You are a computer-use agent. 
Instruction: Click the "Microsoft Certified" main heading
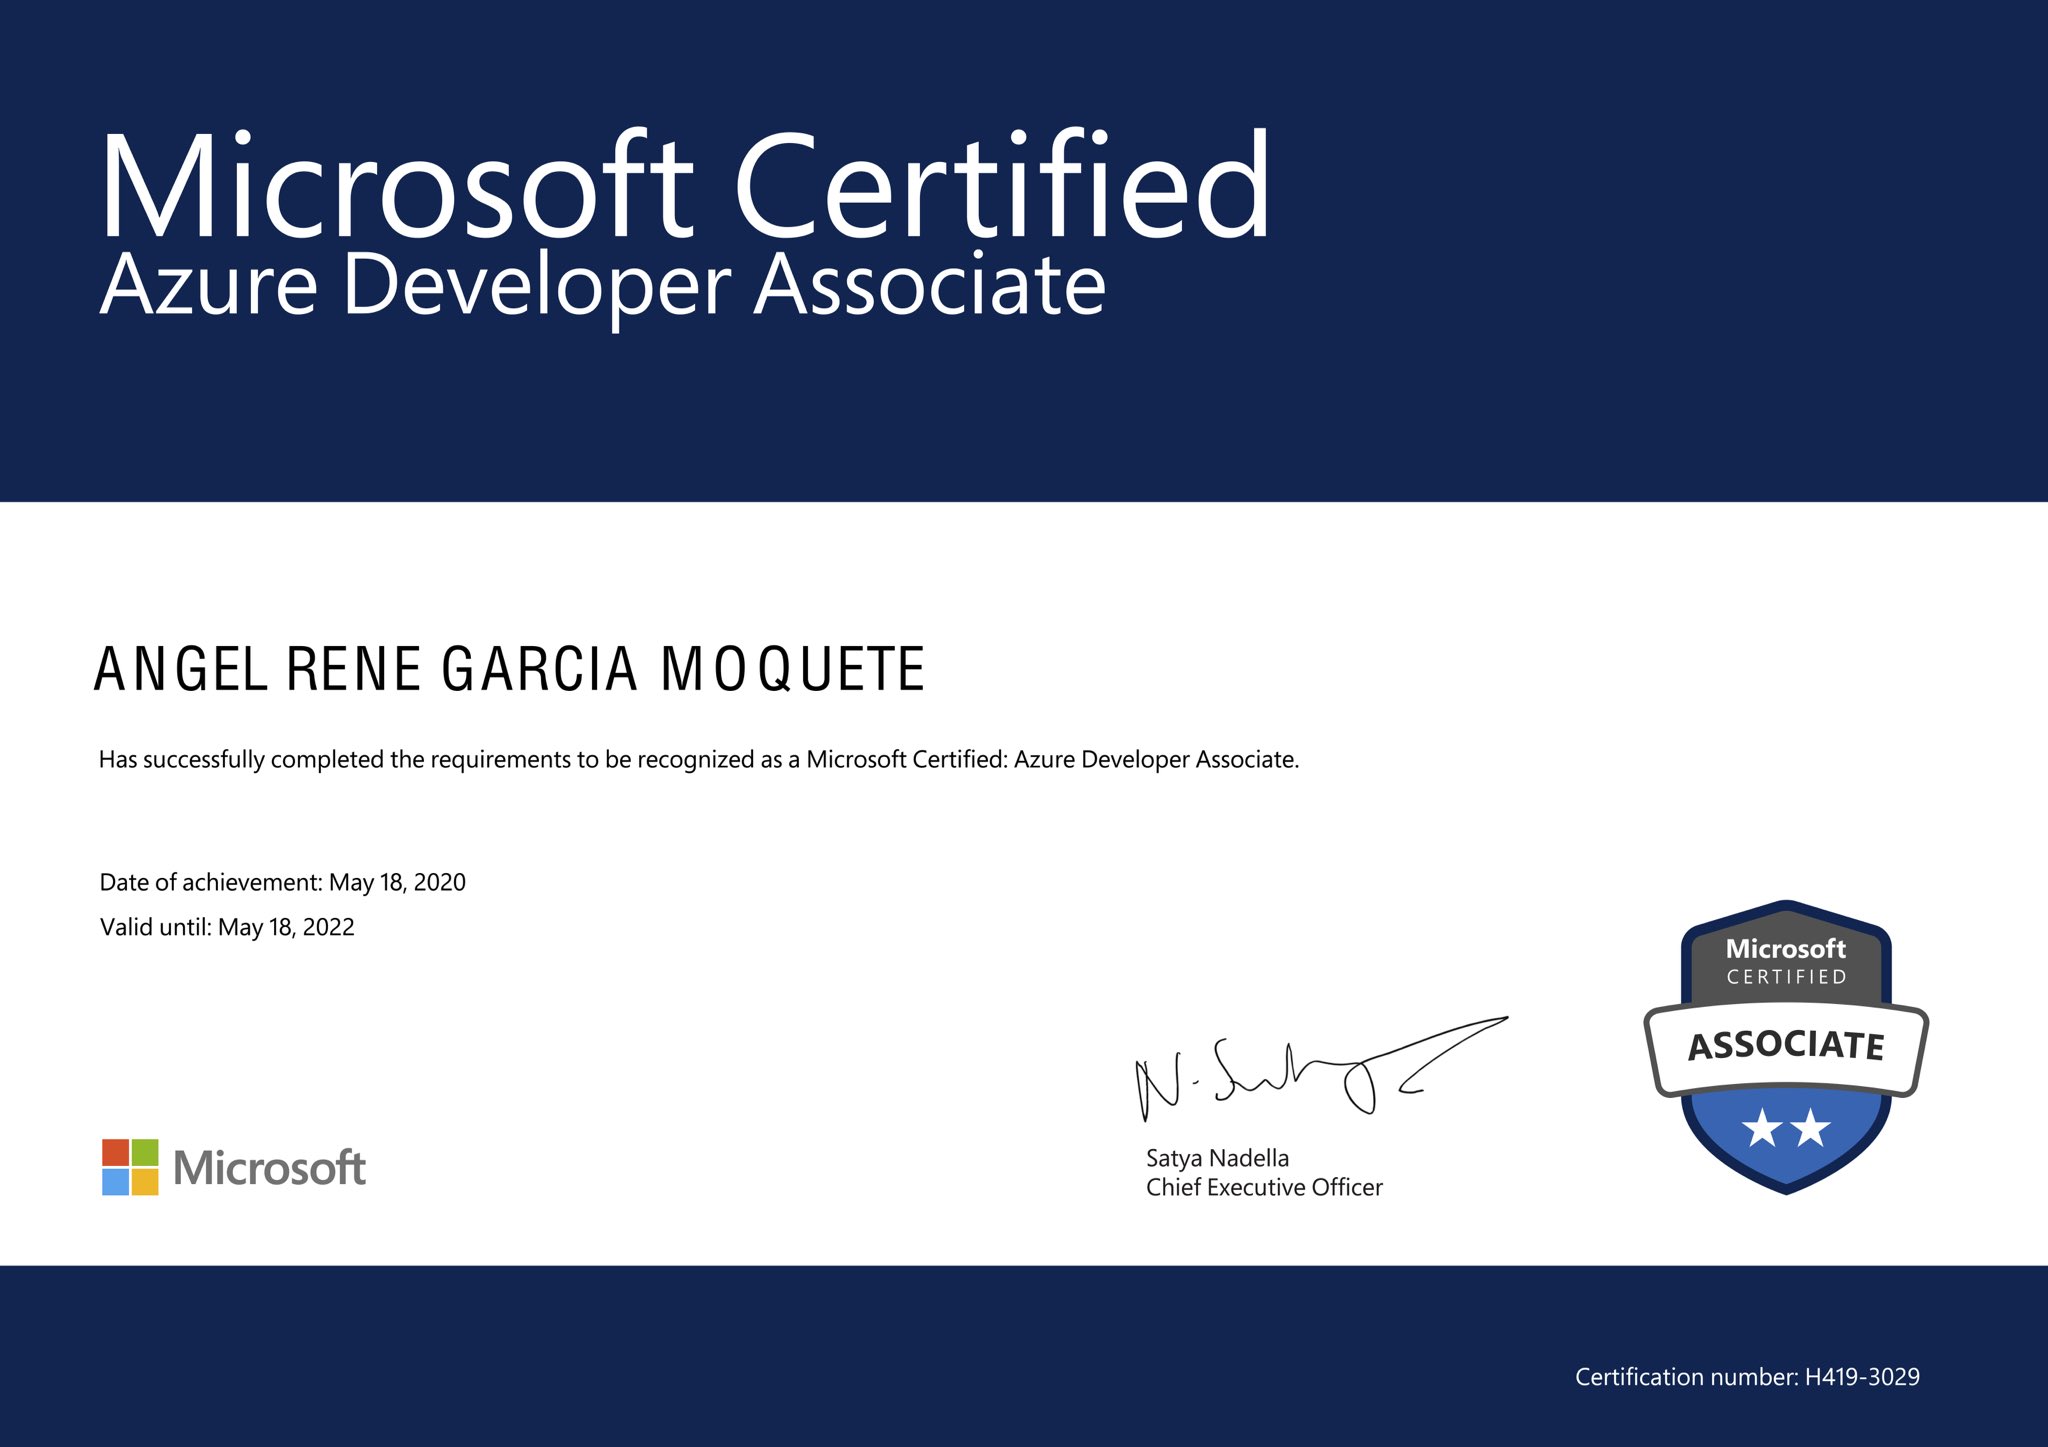pyautogui.click(x=684, y=187)
